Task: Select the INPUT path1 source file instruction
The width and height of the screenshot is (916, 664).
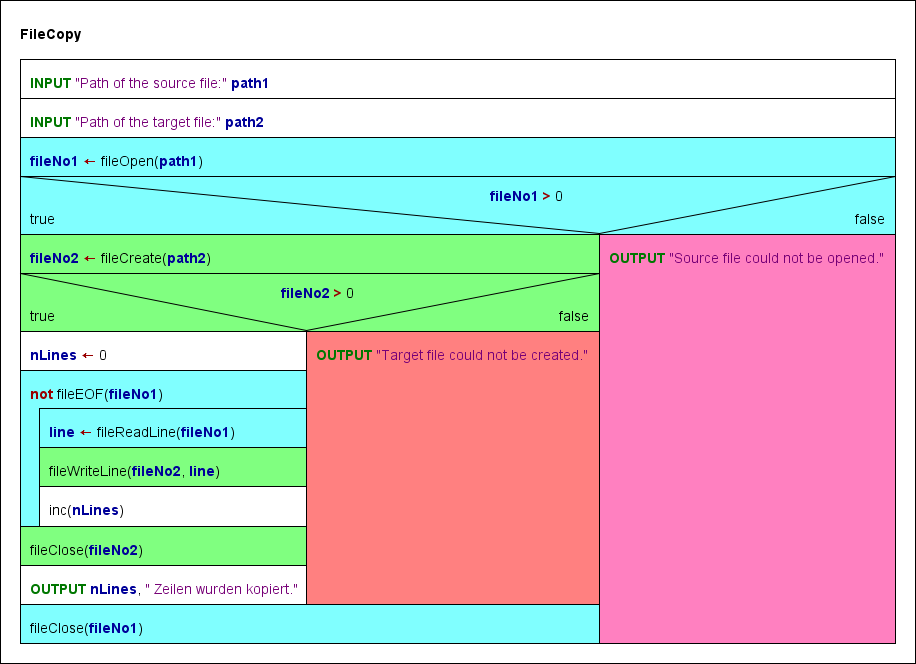Action: [457, 79]
